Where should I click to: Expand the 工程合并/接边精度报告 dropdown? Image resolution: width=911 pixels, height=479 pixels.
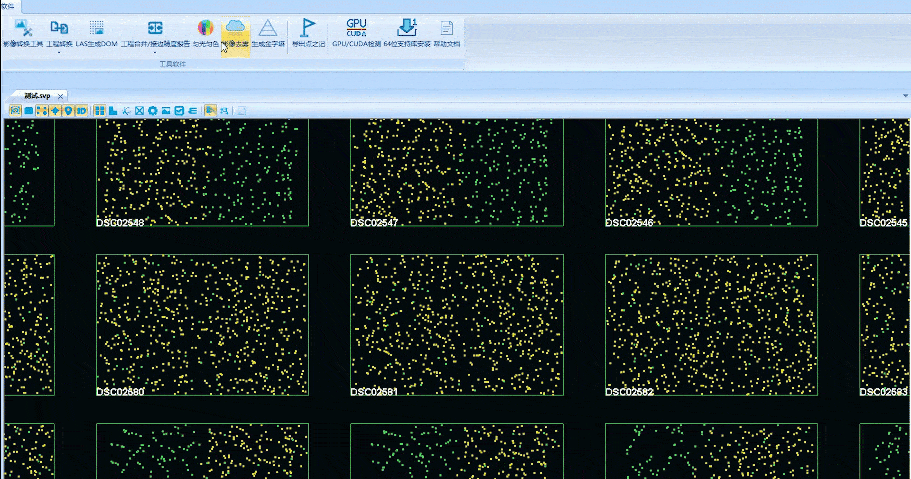[x=155, y=52]
